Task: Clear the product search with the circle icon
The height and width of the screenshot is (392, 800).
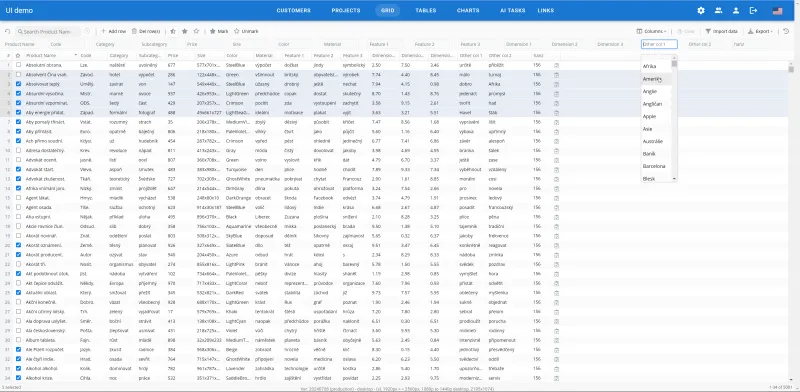Action: click(x=87, y=32)
